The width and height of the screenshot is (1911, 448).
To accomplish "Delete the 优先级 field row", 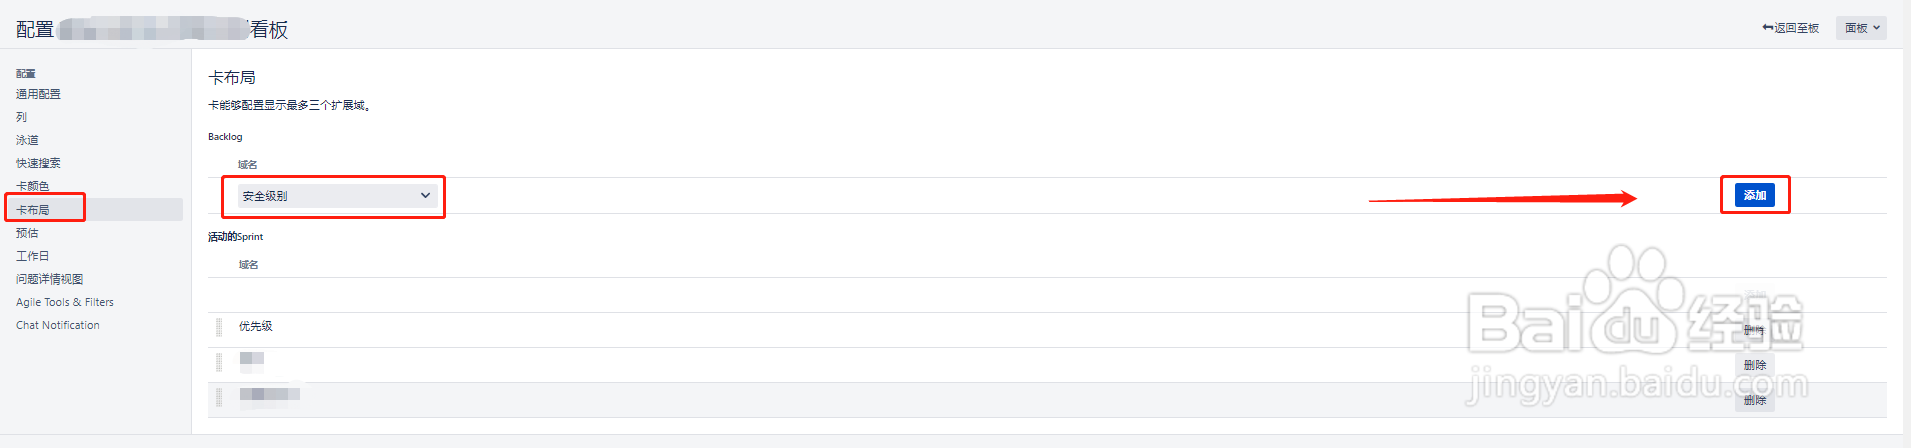I will (1754, 330).
